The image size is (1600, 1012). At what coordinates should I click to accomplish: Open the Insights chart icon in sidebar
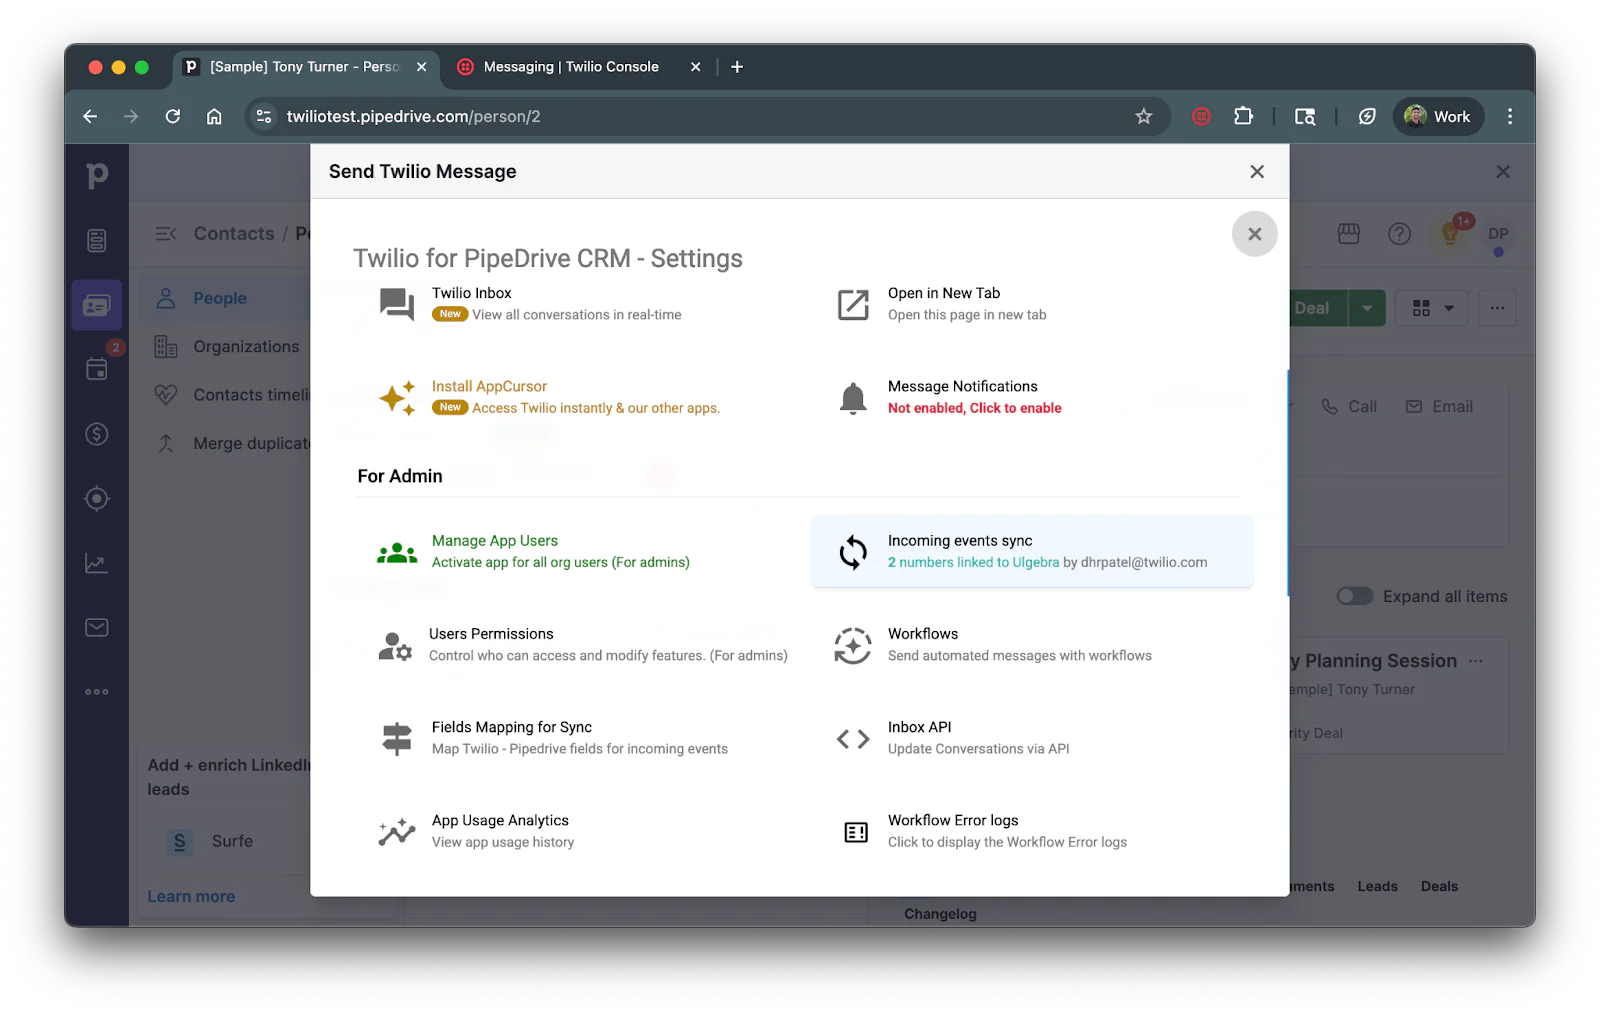click(x=96, y=562)
